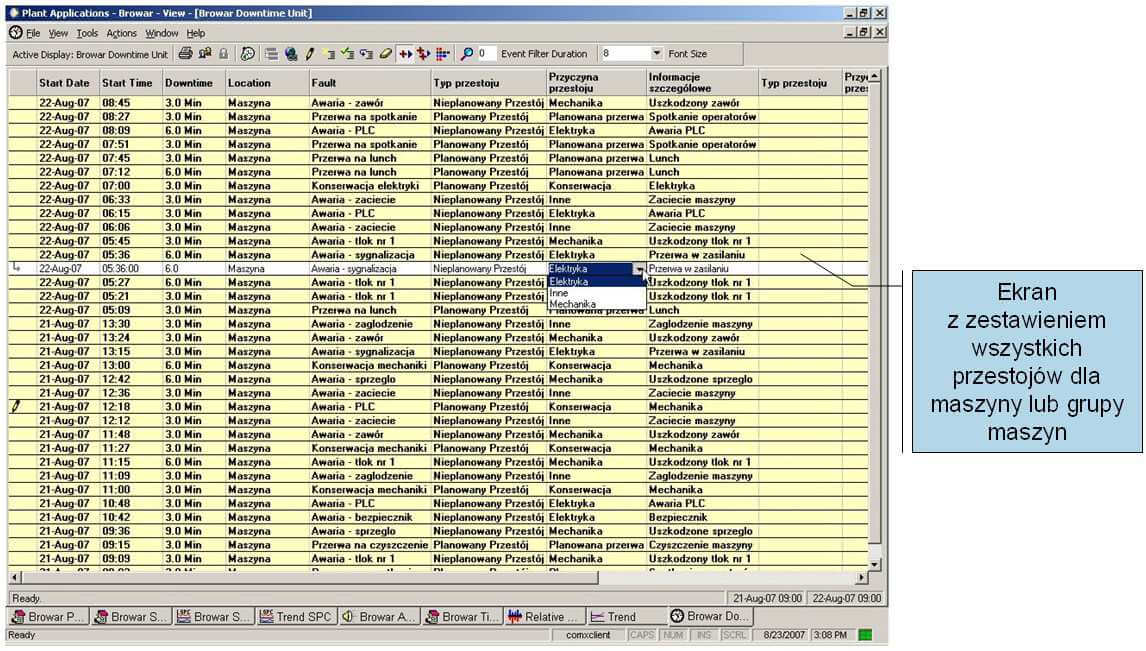Click the list view toolbar icon
The image size is (1146, 651).
(x=271, y=53)
